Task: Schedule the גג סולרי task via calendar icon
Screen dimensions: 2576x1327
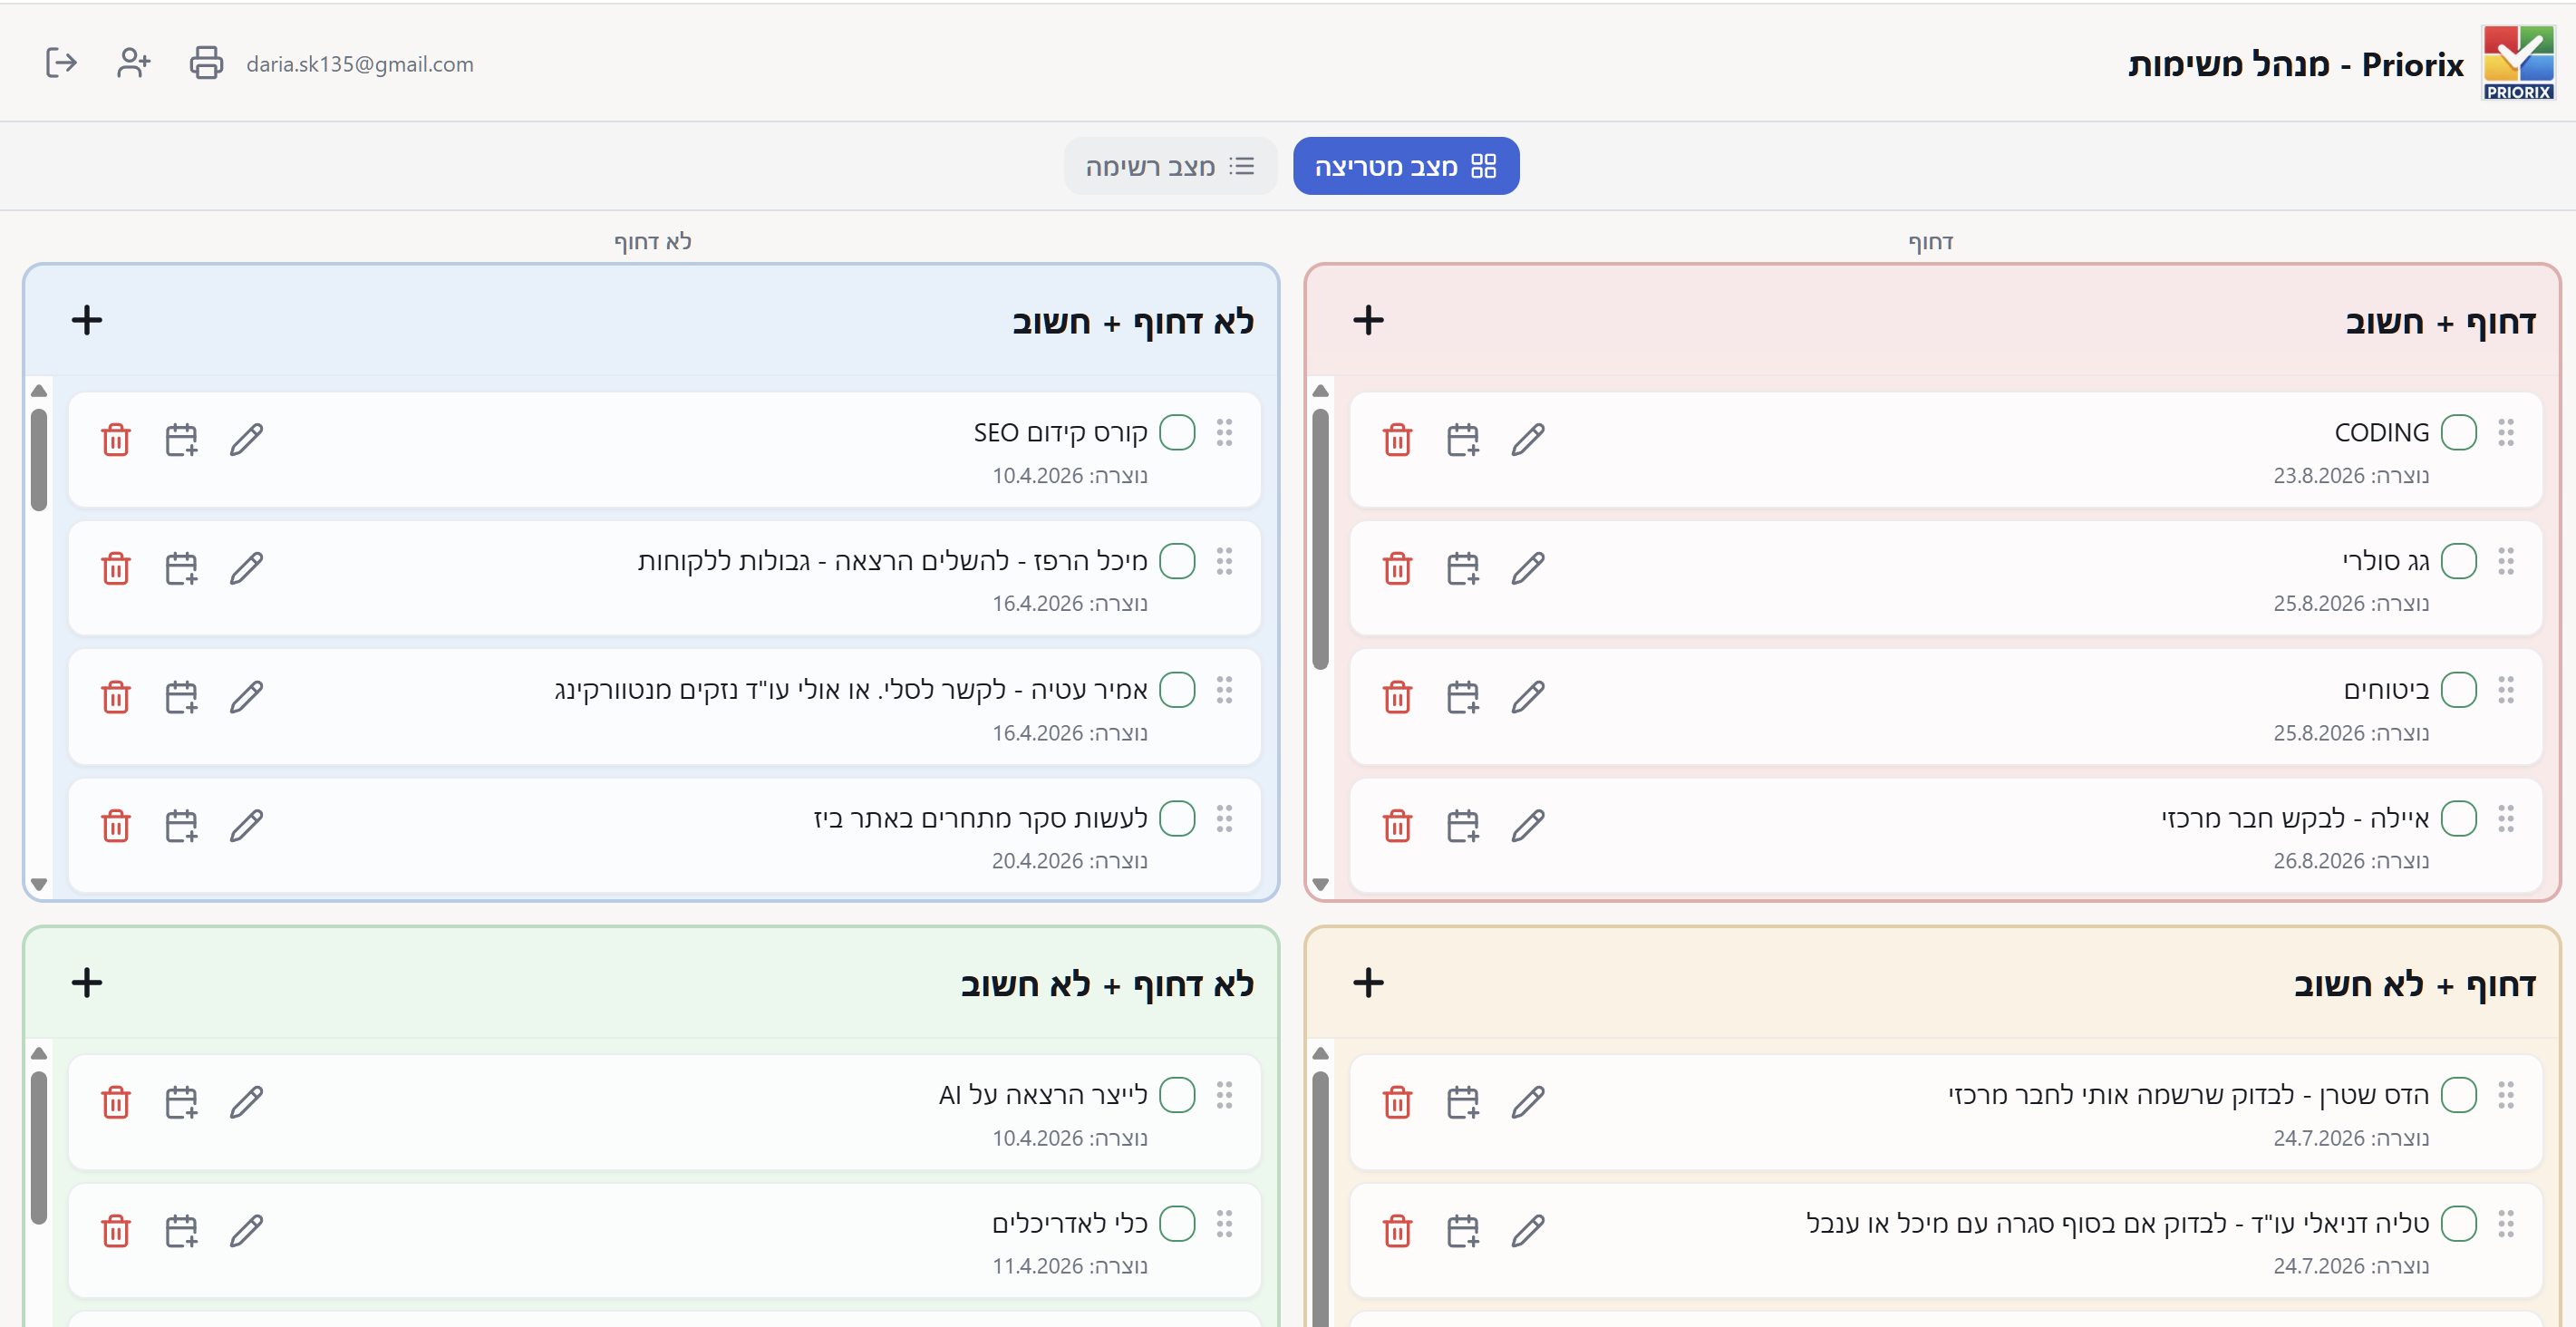Action: click(1463, 568)
